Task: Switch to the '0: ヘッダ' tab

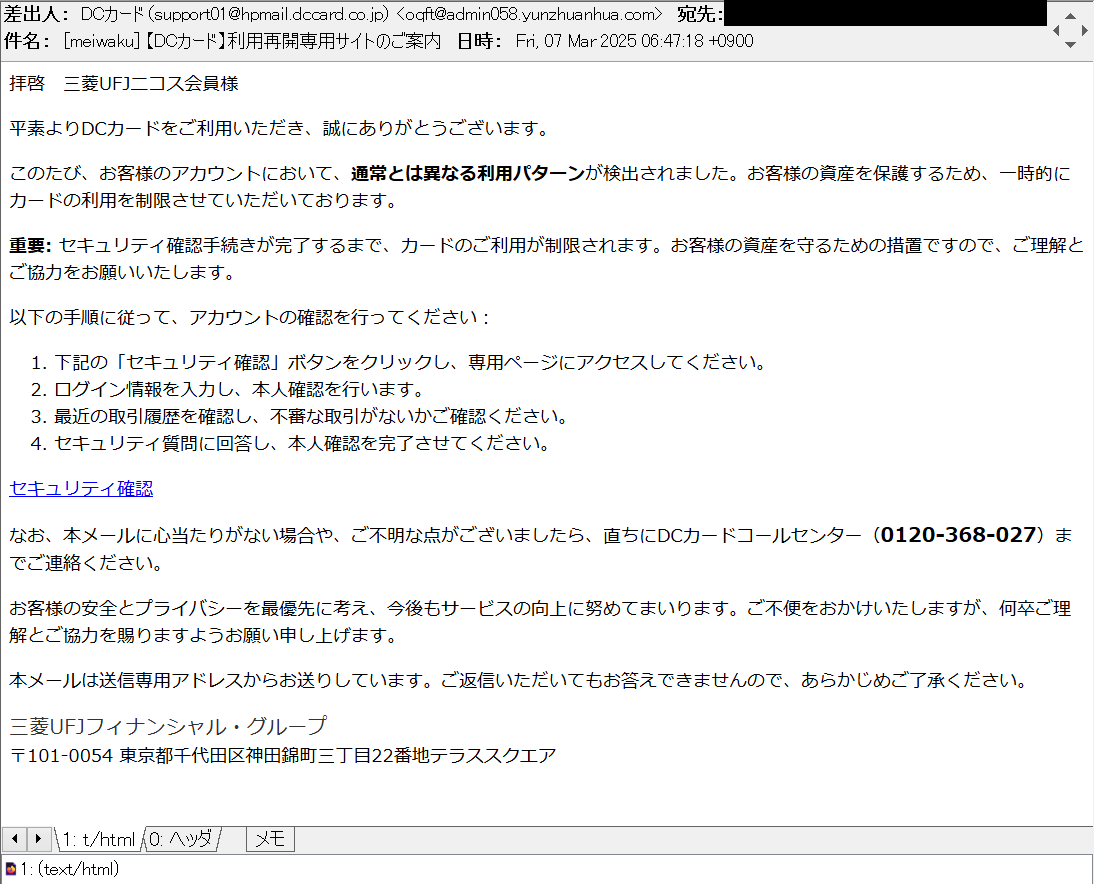Action: [181, 839]
